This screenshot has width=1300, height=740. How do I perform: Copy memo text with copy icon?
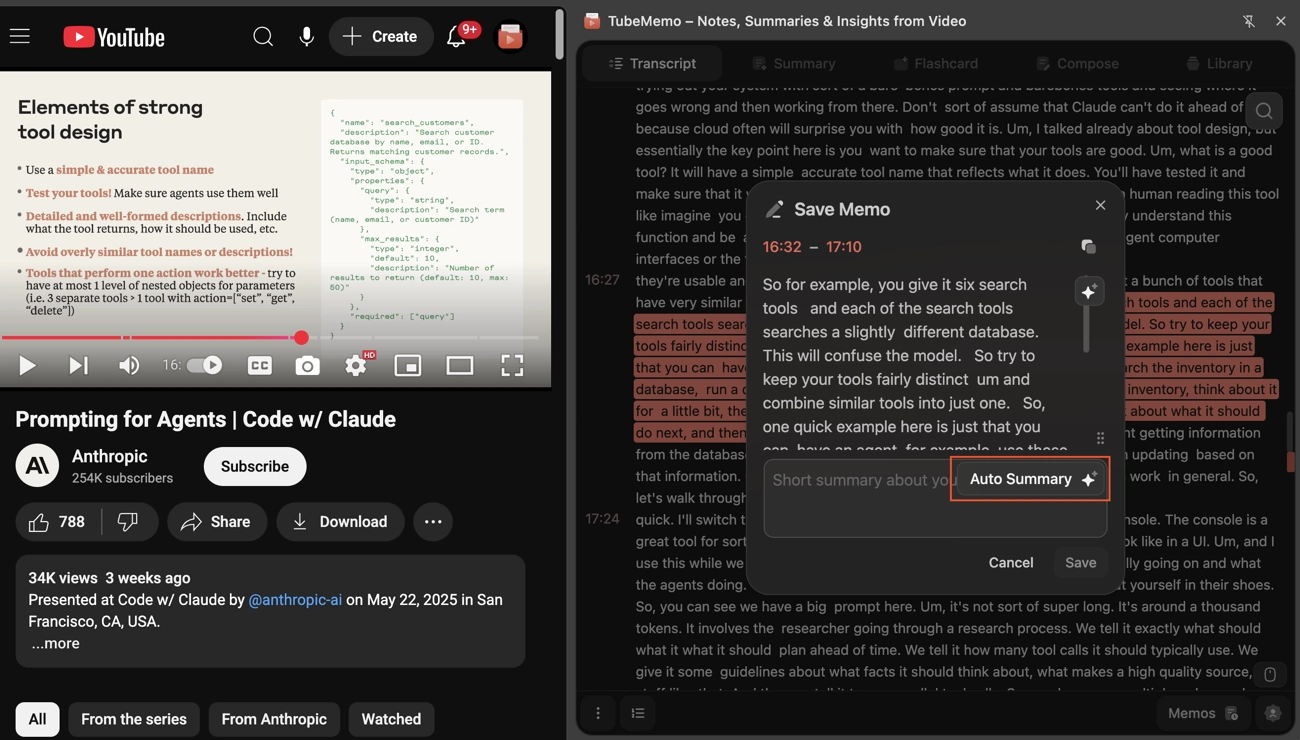1088,247
